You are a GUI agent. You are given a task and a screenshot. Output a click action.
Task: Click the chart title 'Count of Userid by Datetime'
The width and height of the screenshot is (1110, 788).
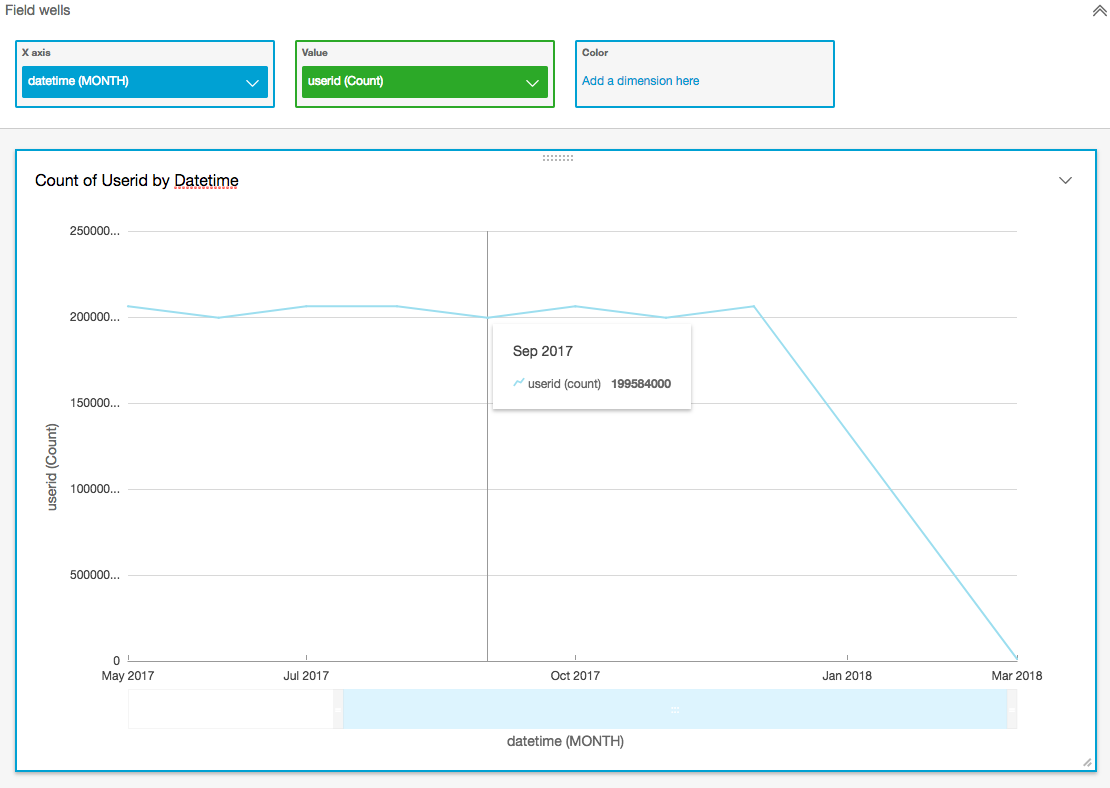point(137,181)
